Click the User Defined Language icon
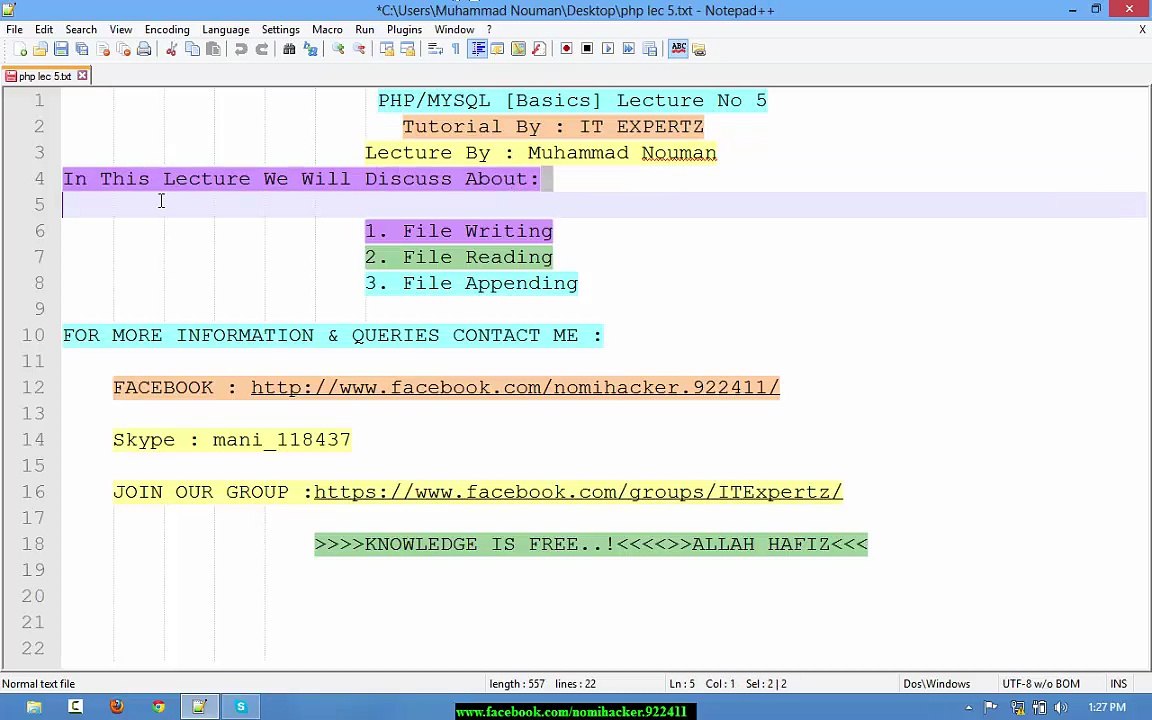 497,49
